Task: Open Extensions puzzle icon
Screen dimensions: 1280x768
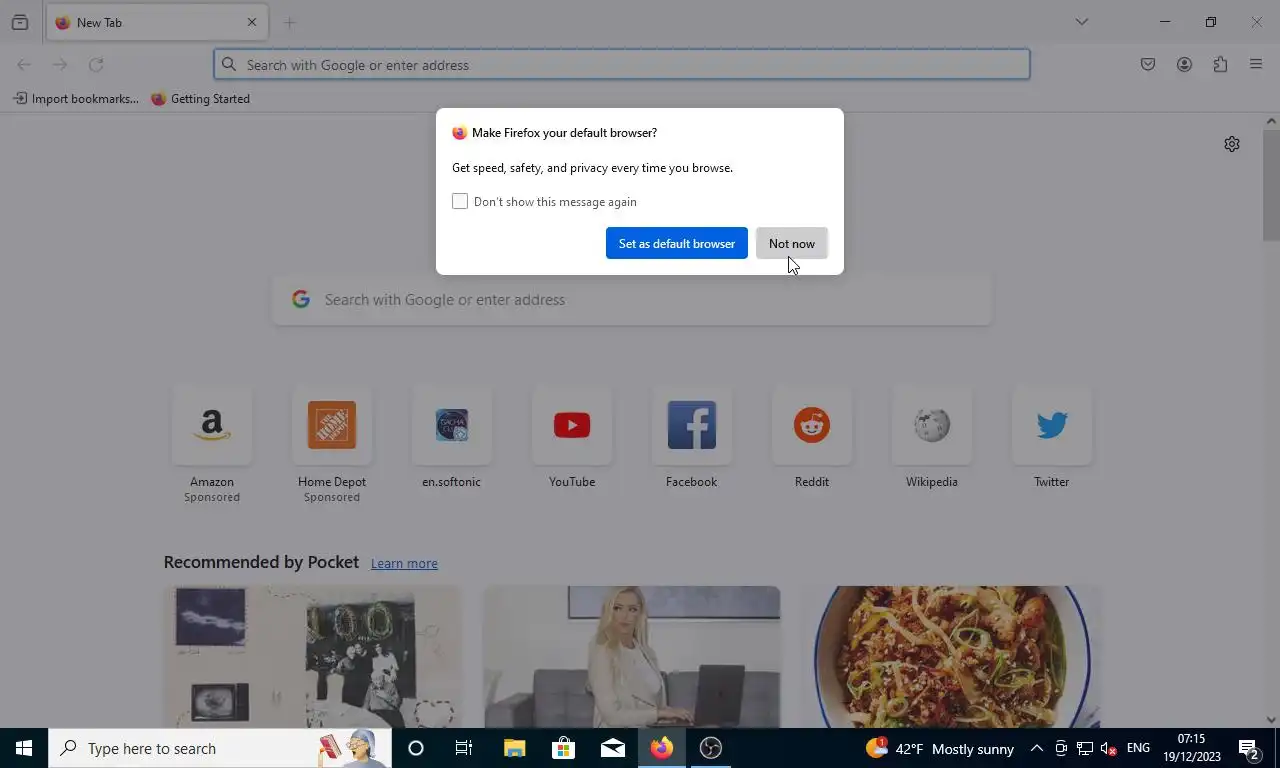Action: click(1220, 65)
